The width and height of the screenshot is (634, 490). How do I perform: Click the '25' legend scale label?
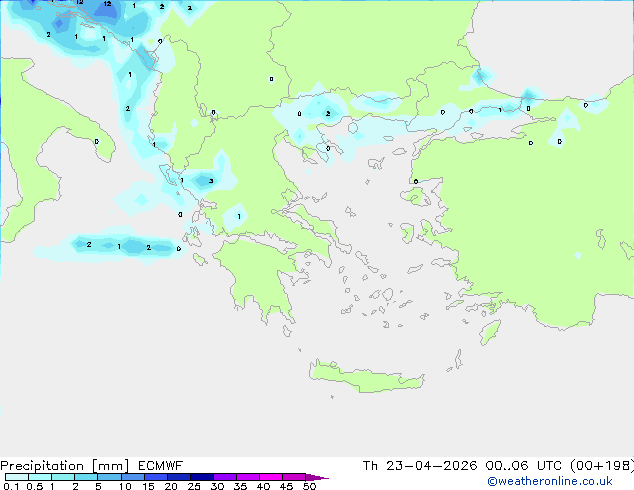pos(194,486)
